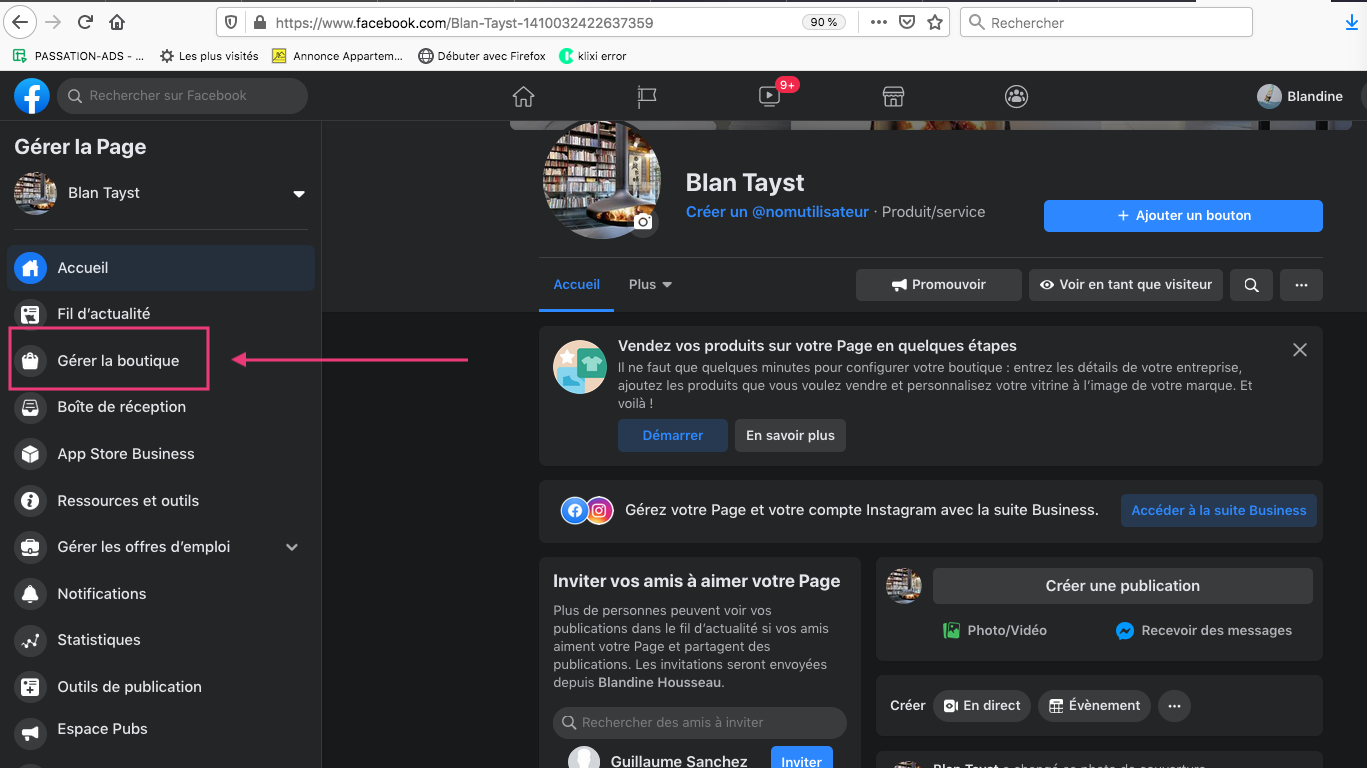Image resolution: width=1367 pixels, height=768 pixels.
Task: Start En direct live video
Action: (x=982, y=706)
